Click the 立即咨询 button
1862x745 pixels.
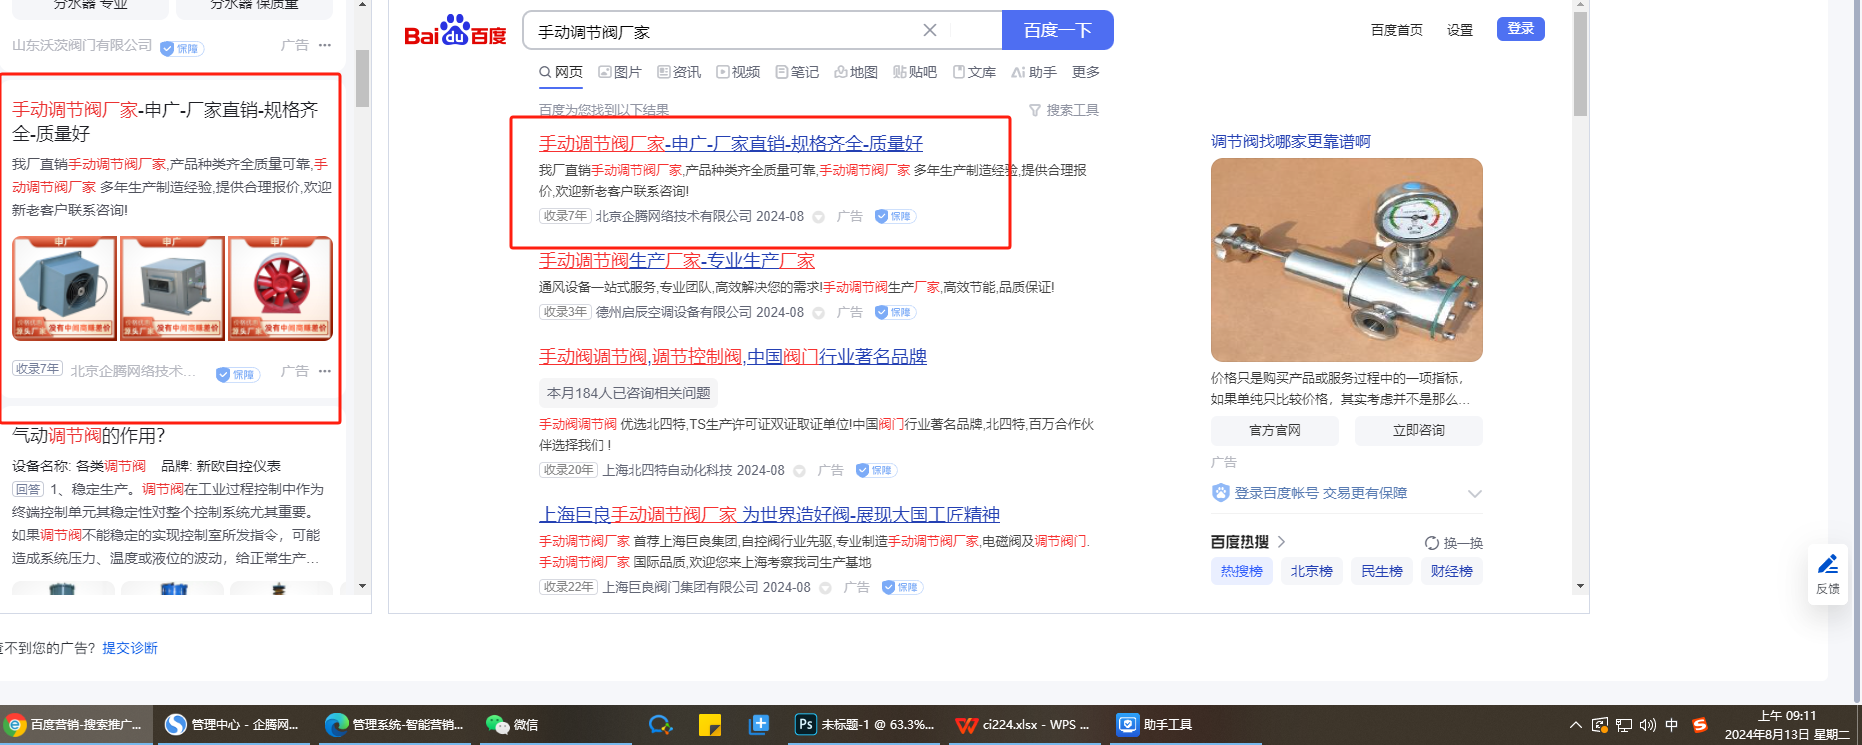1419,430
